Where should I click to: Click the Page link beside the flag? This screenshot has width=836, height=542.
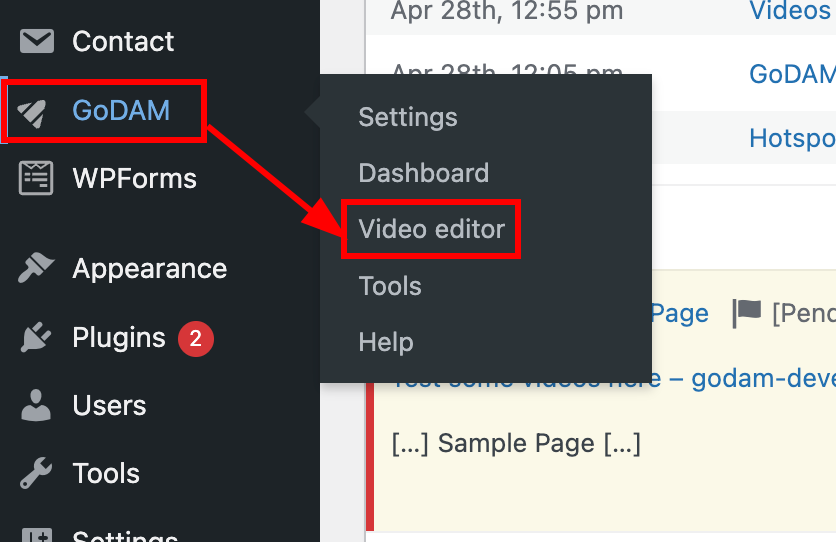tap(680, 314)
